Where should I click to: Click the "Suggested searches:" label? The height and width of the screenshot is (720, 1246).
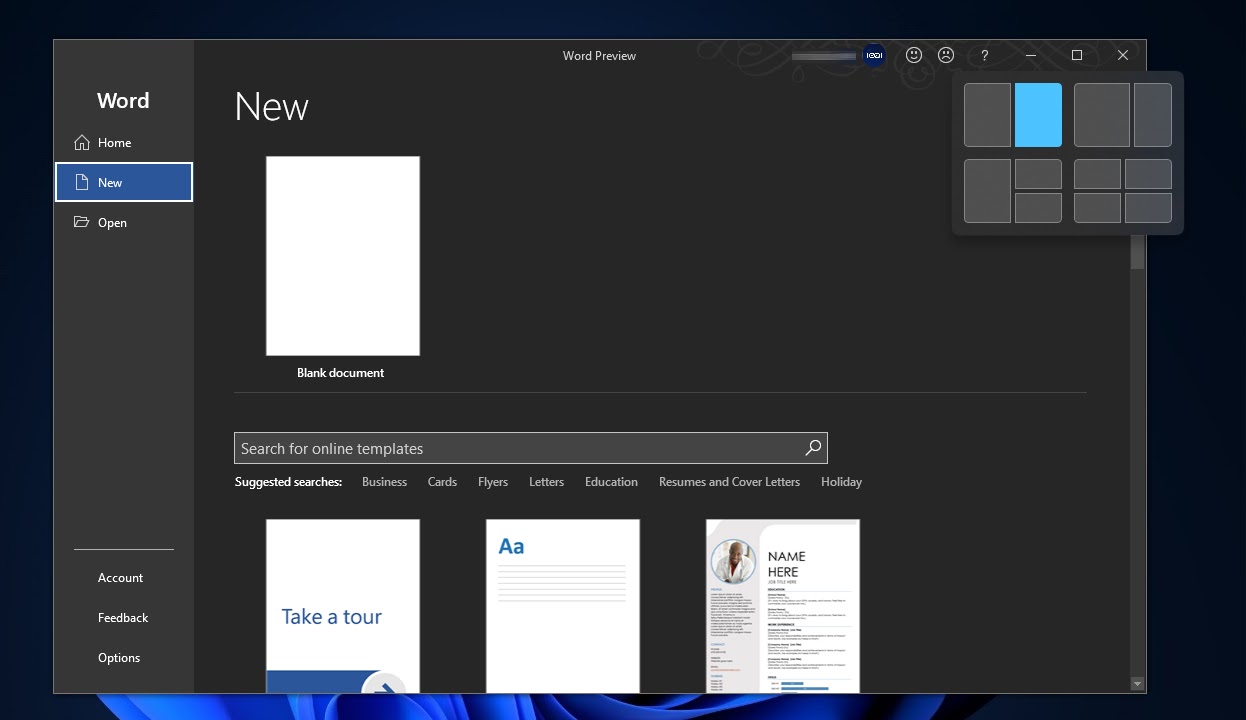288,482
